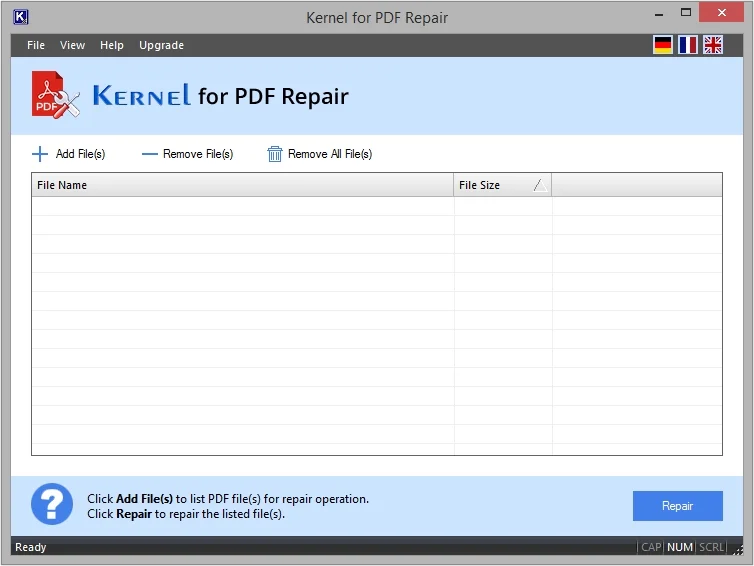
Task: Click the Remove All File(s) label
Action: coord(330,154)
